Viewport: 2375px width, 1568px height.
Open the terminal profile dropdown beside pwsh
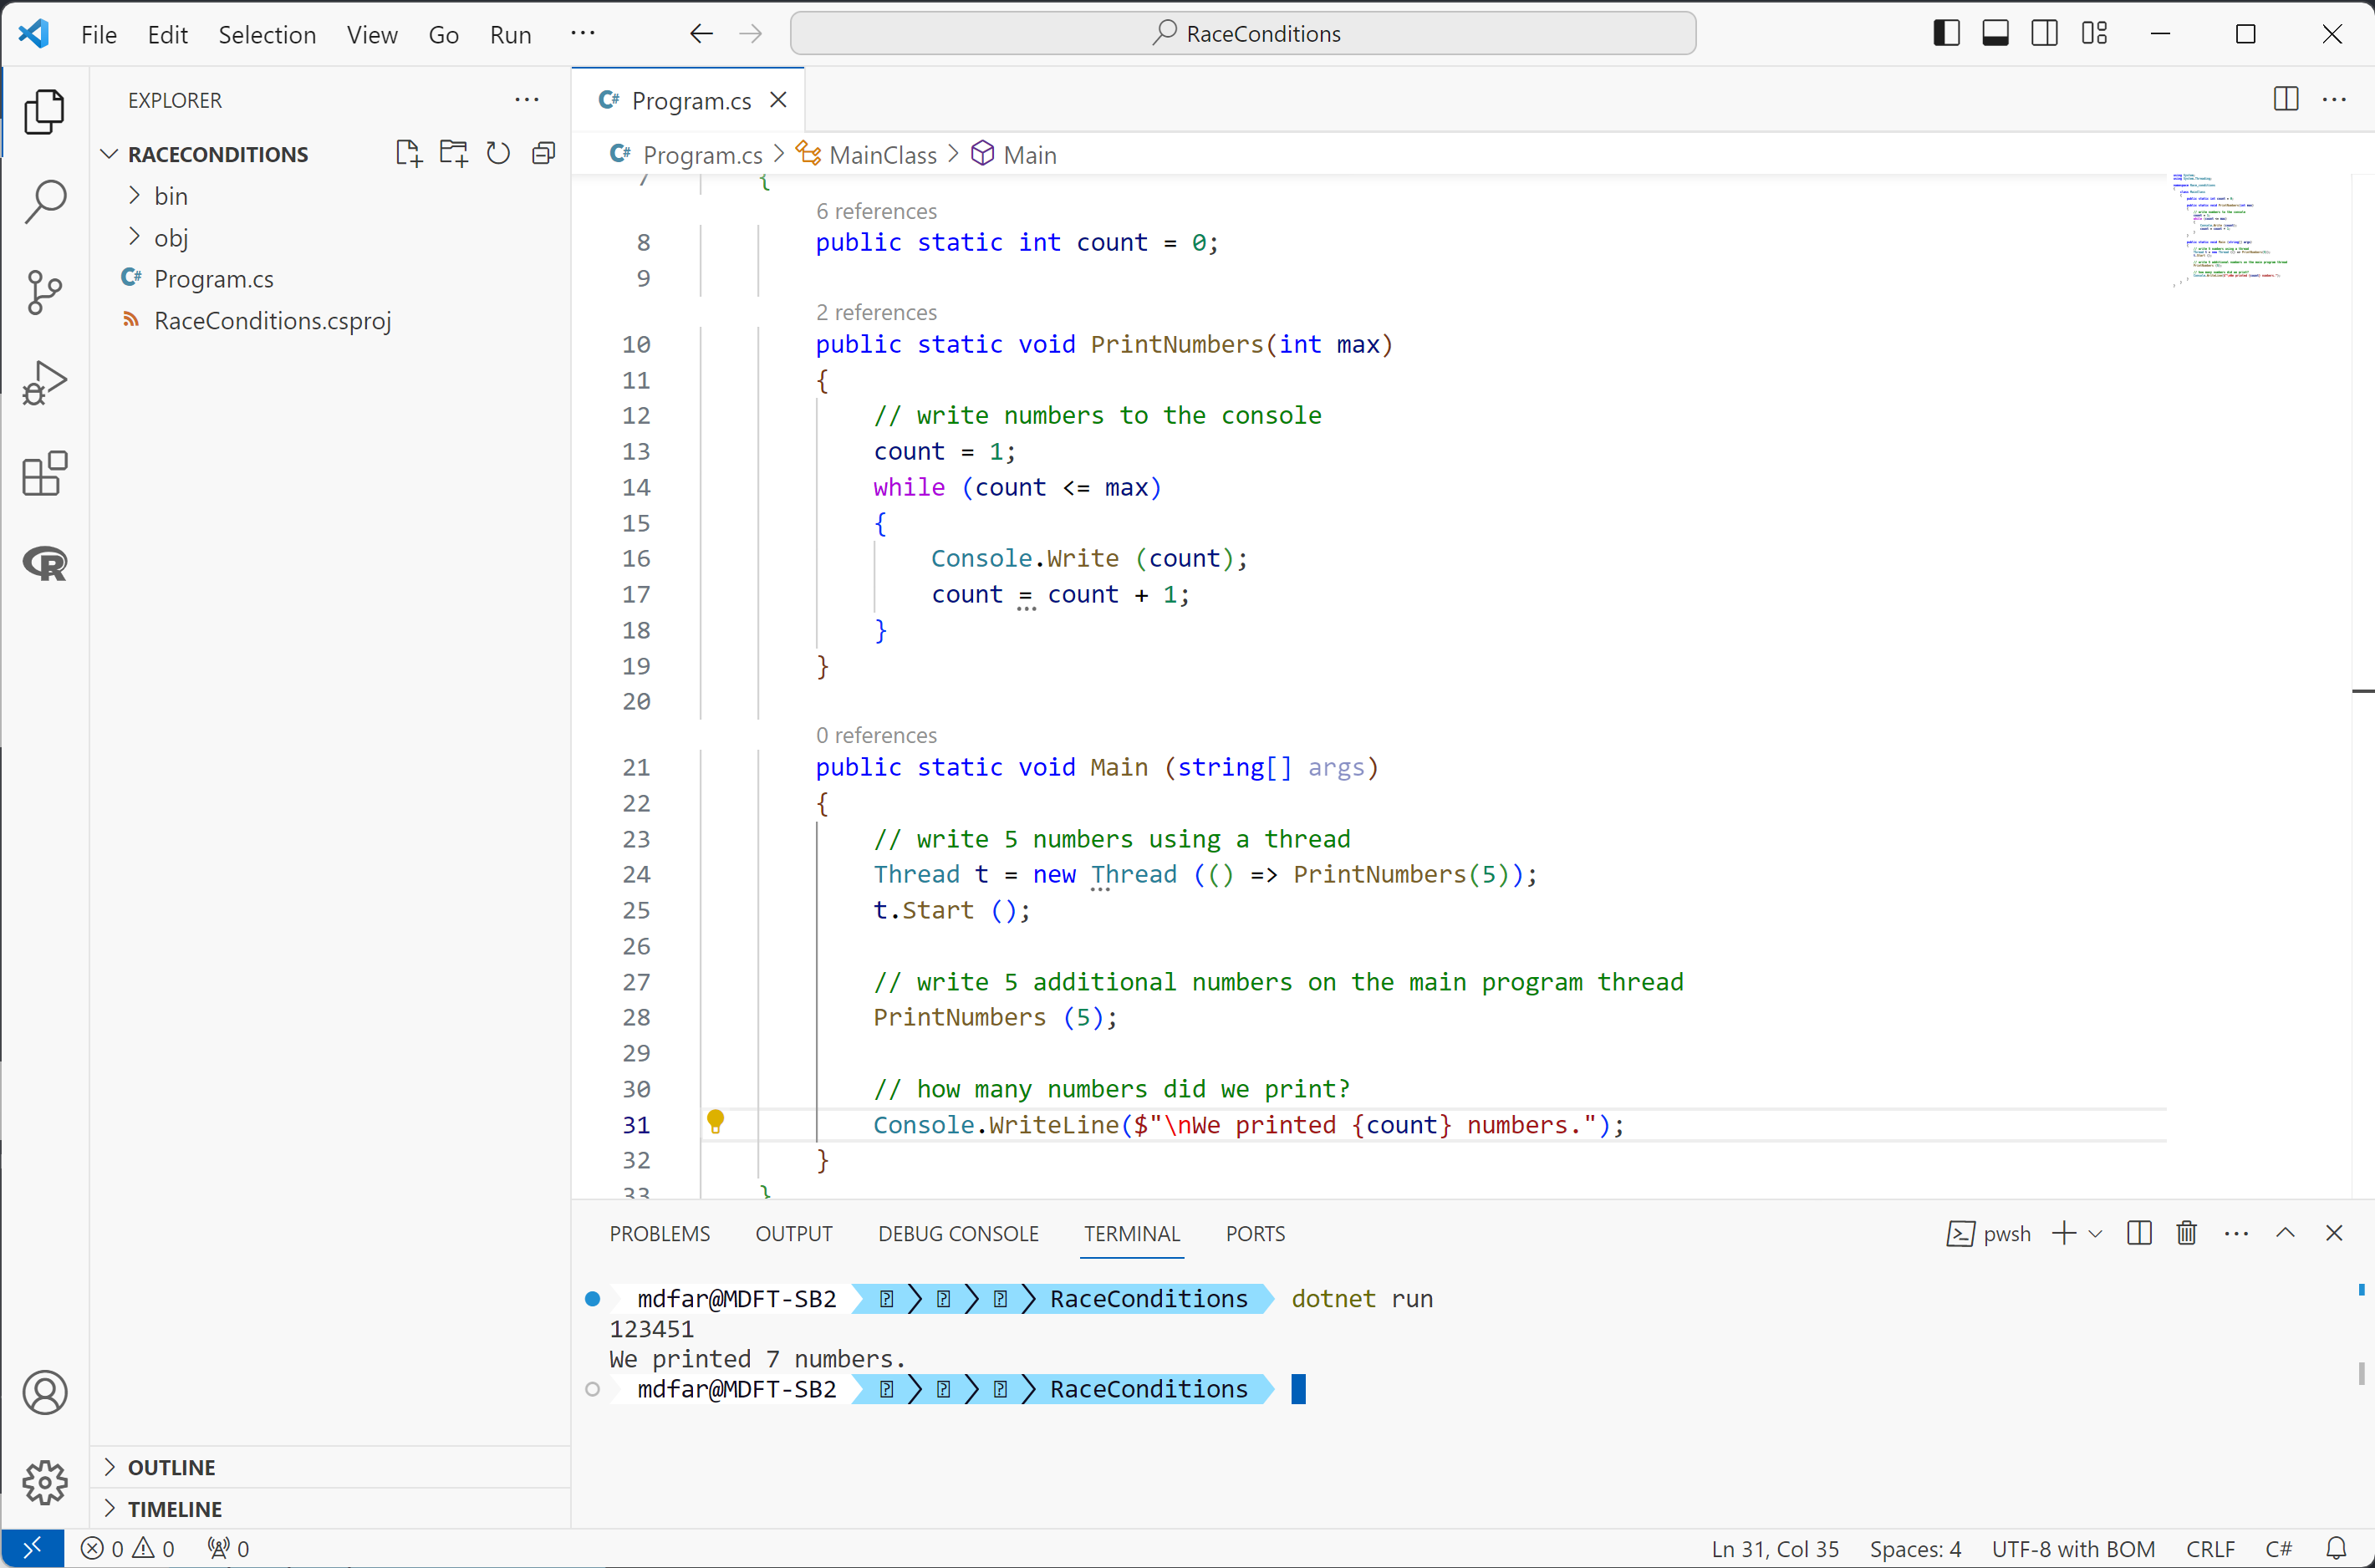[2097, 1233]
